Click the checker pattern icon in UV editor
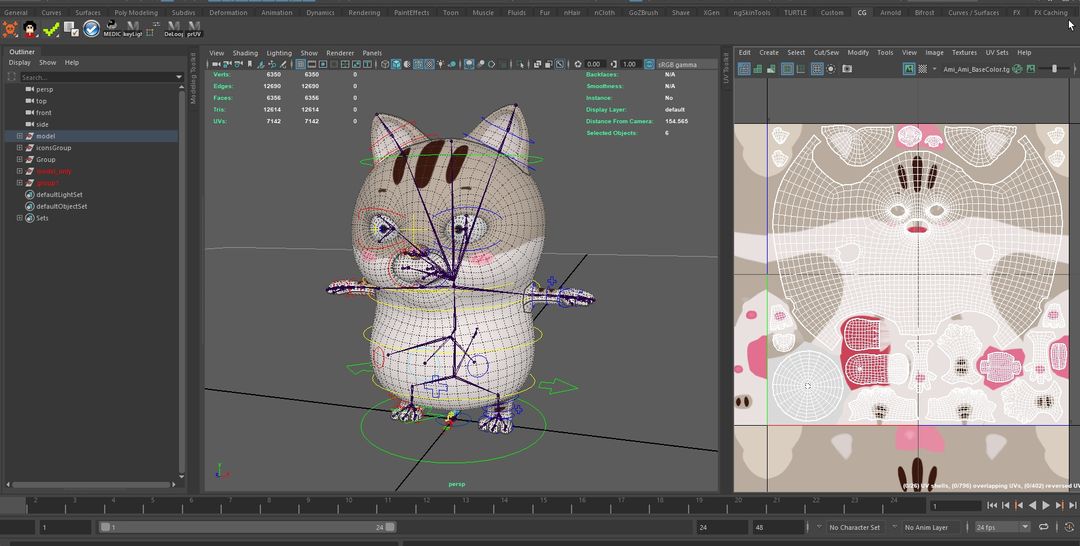 tap(922, 69)
